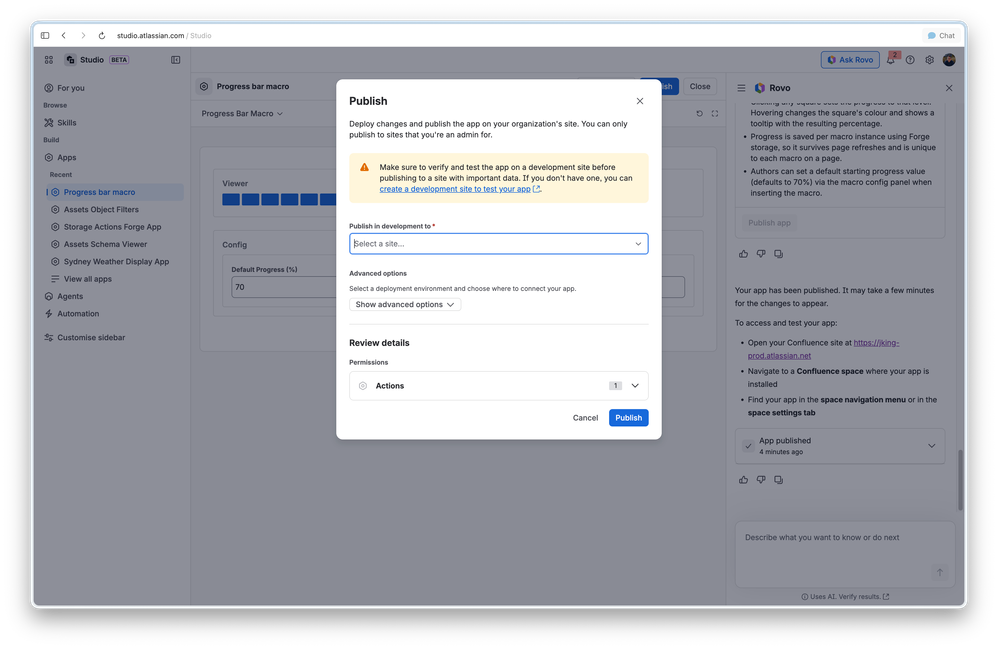Thumbs down the first Rovo response
998x649 pixels.
[761, 254]
